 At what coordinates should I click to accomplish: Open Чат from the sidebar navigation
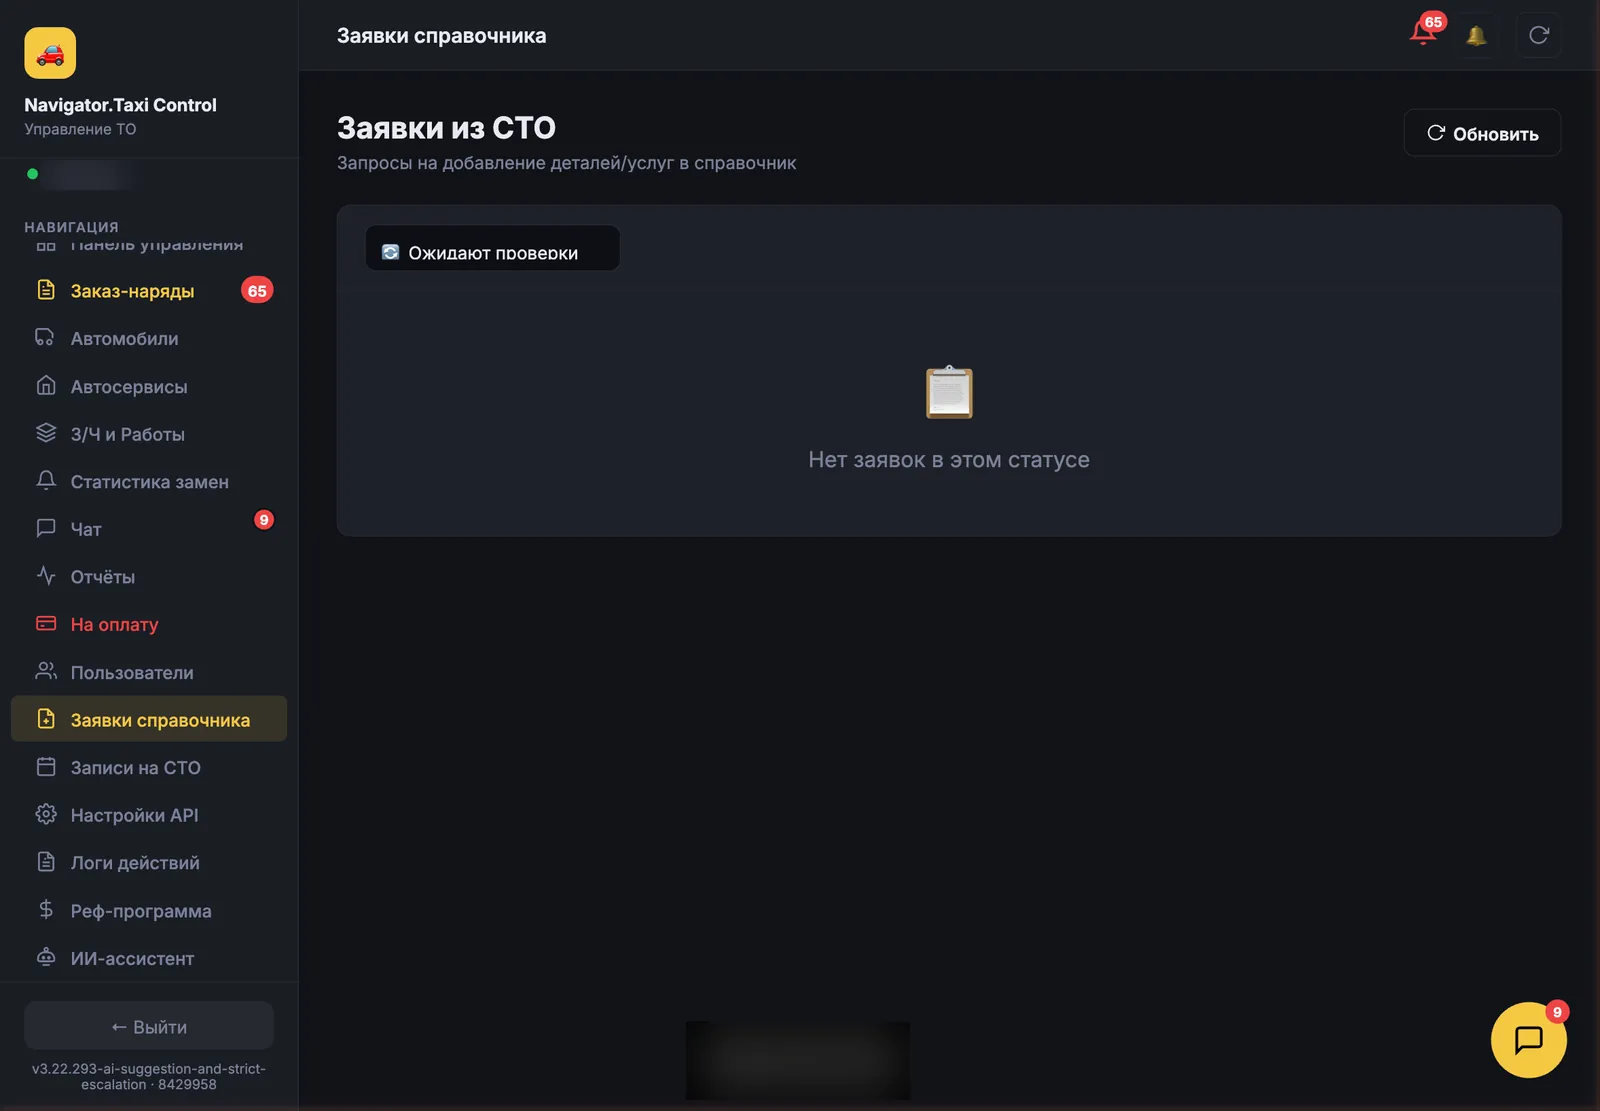pos(149,529)
